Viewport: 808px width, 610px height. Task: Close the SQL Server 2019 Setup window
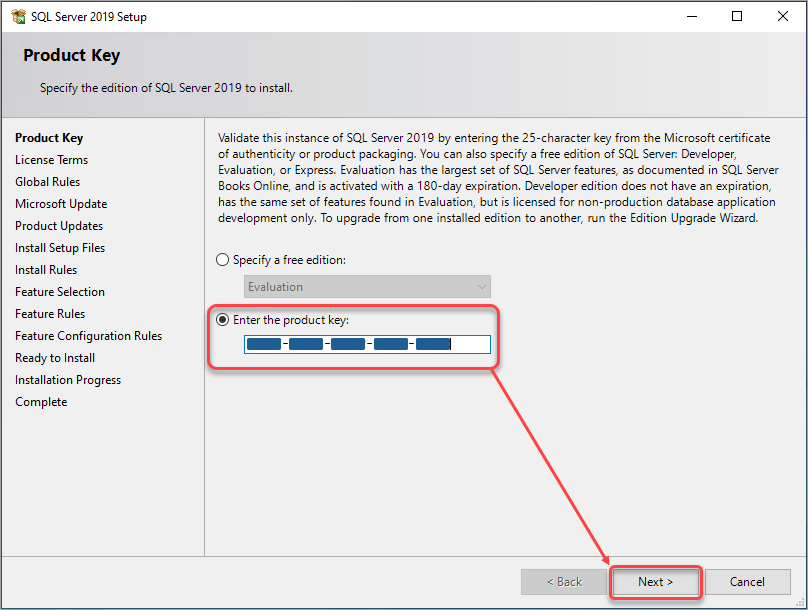[x=783, y=16]
